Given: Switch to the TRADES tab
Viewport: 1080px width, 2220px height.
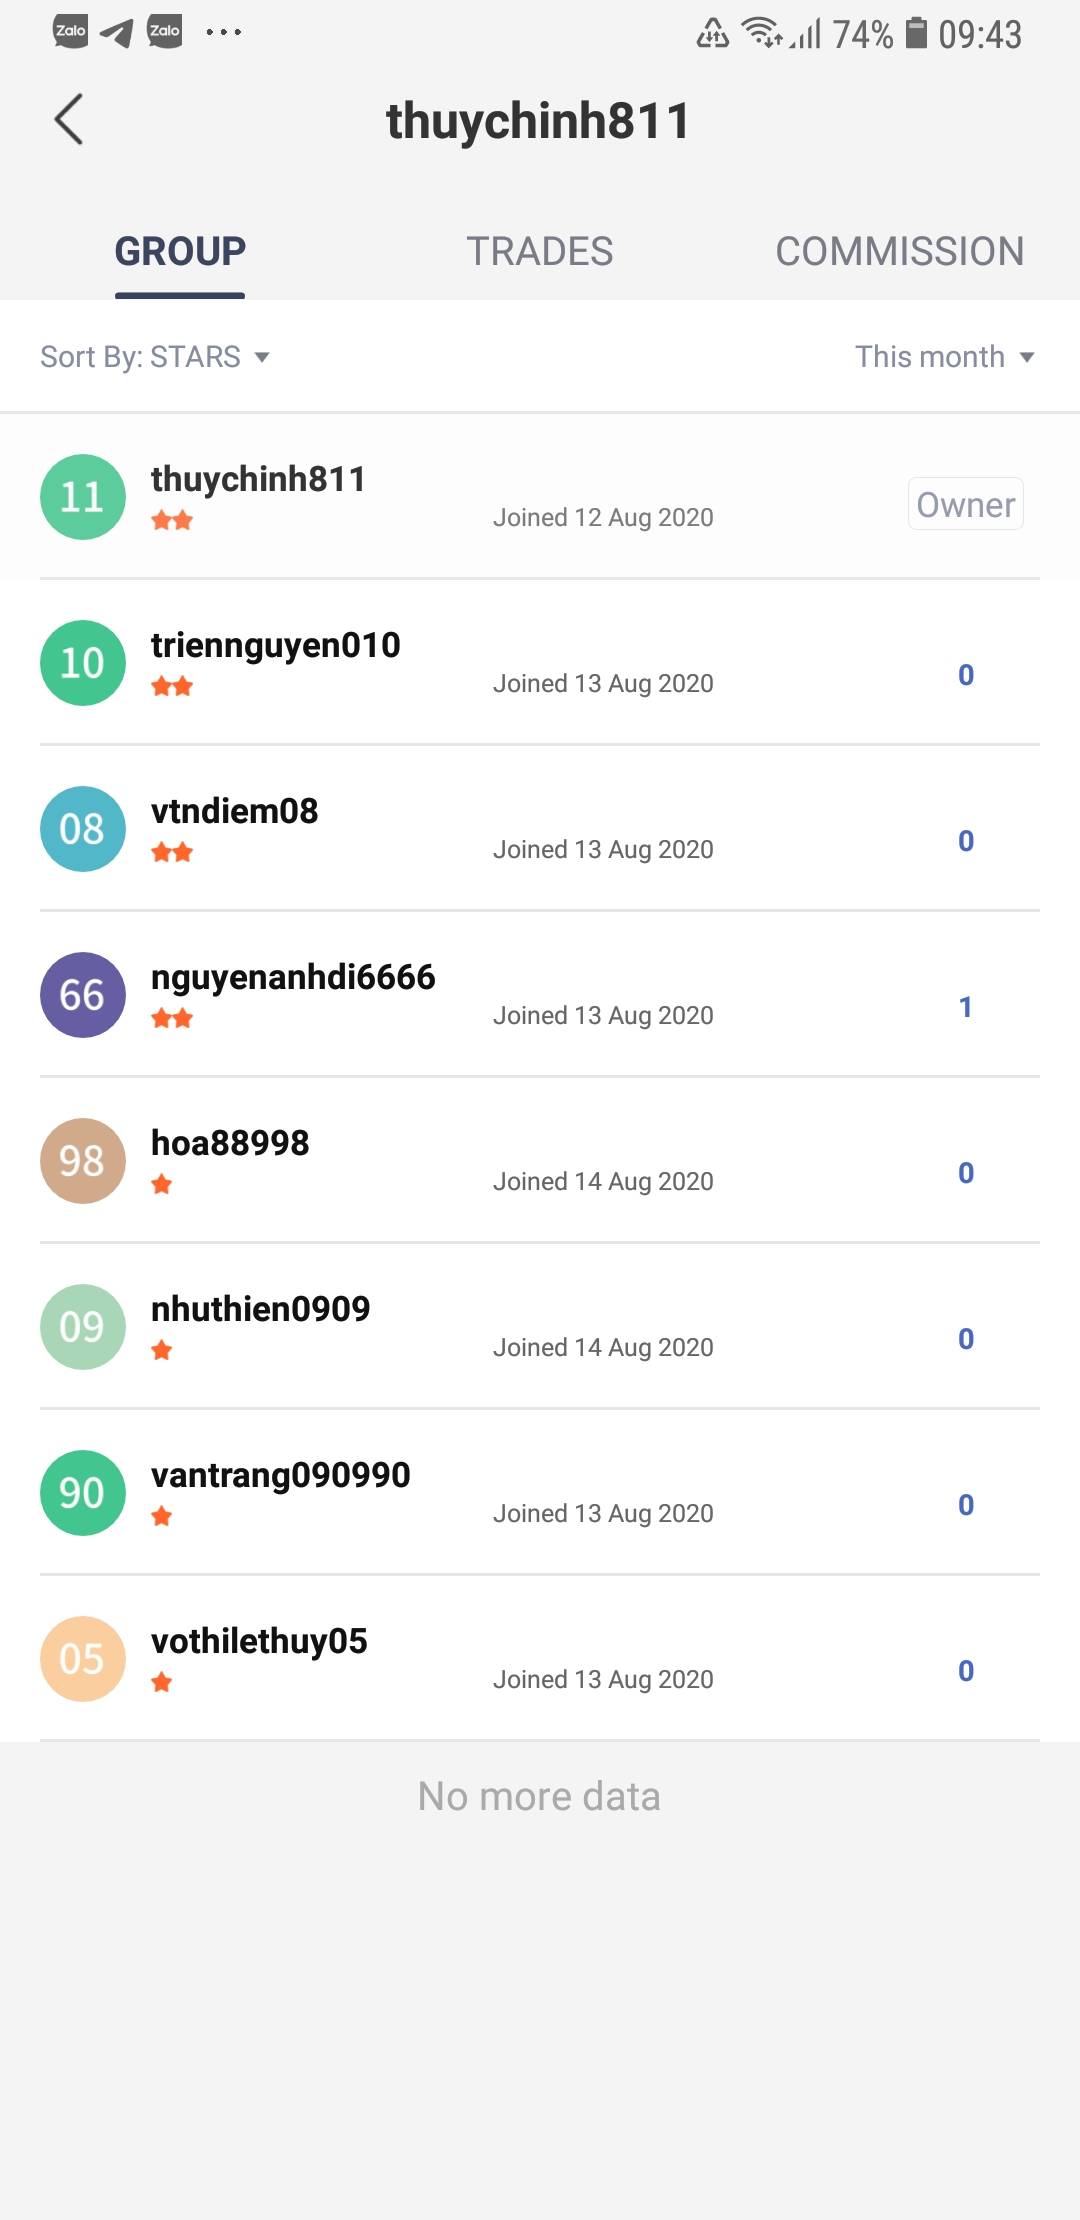Looking at the screenshot, I should (539, 251).
